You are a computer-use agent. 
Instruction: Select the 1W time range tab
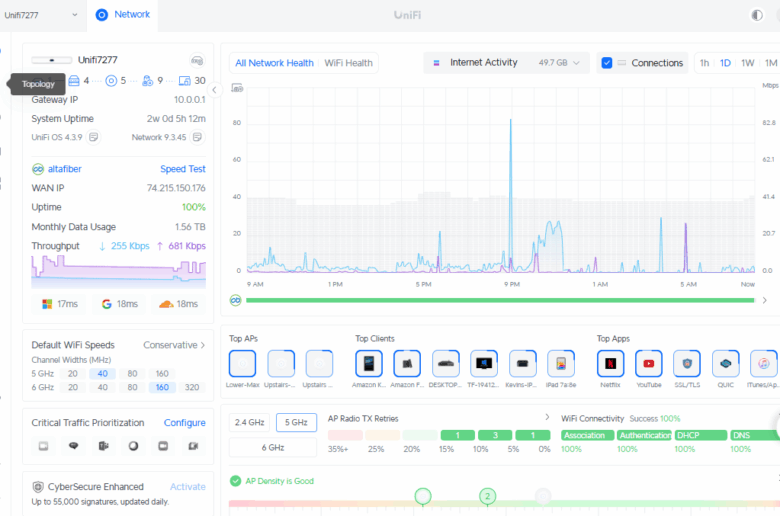[747, 63]
